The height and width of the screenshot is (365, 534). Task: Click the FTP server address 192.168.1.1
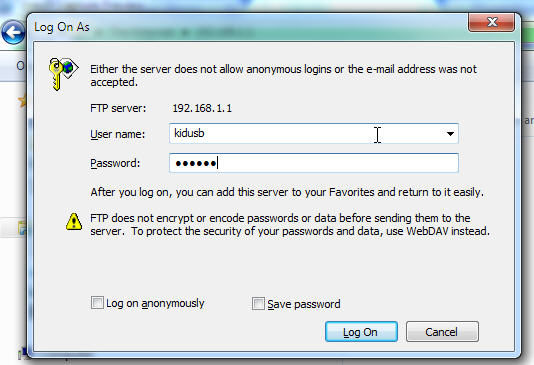point(202,108)
